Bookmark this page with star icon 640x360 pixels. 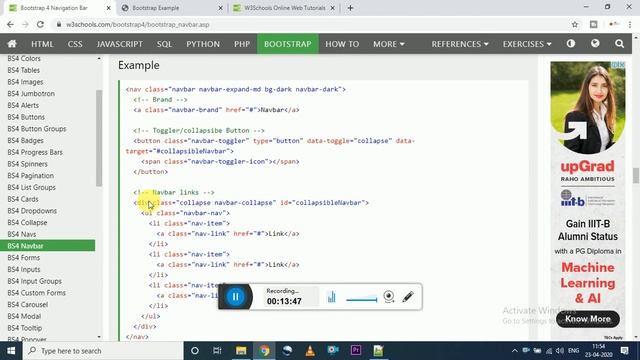pos(575,24)
